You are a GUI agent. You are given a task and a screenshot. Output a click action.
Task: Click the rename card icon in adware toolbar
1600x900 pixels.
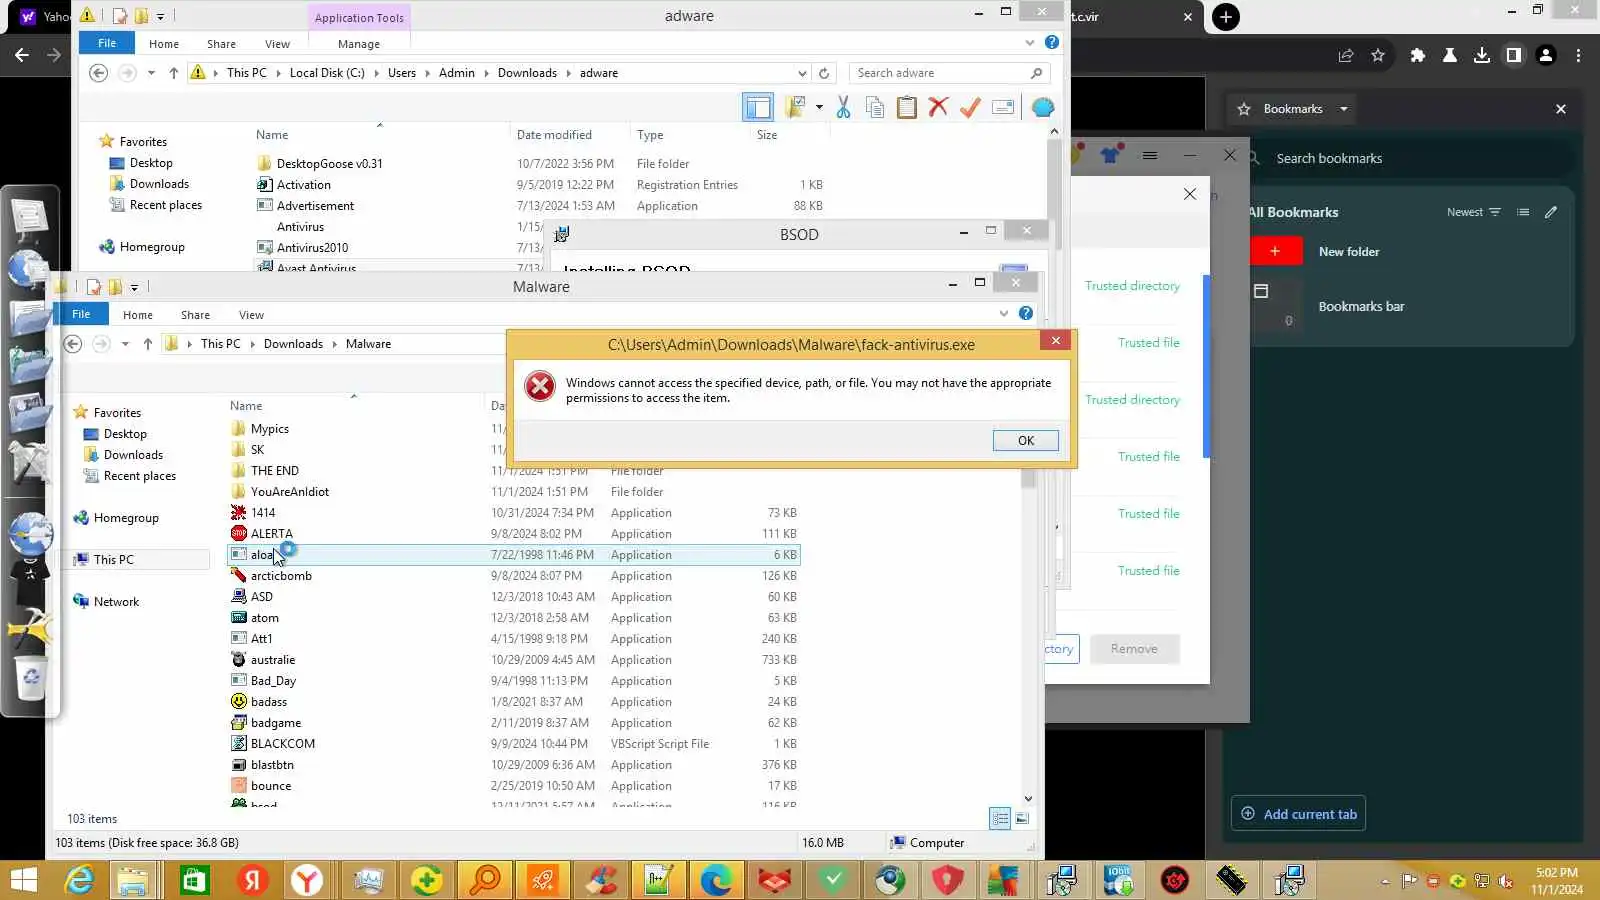pos(1003,108)
